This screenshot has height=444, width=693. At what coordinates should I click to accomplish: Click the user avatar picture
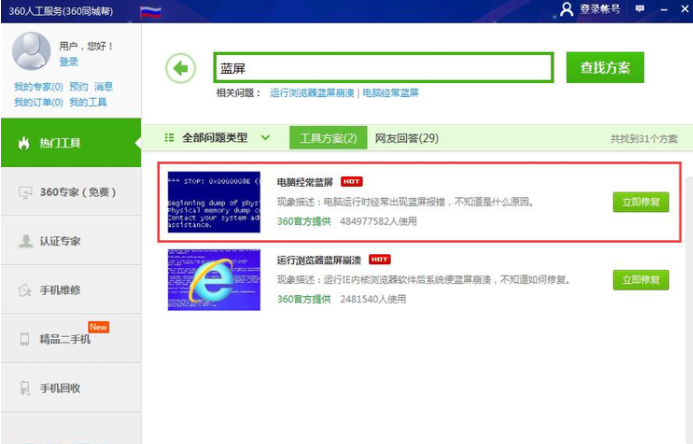(31, 51)
